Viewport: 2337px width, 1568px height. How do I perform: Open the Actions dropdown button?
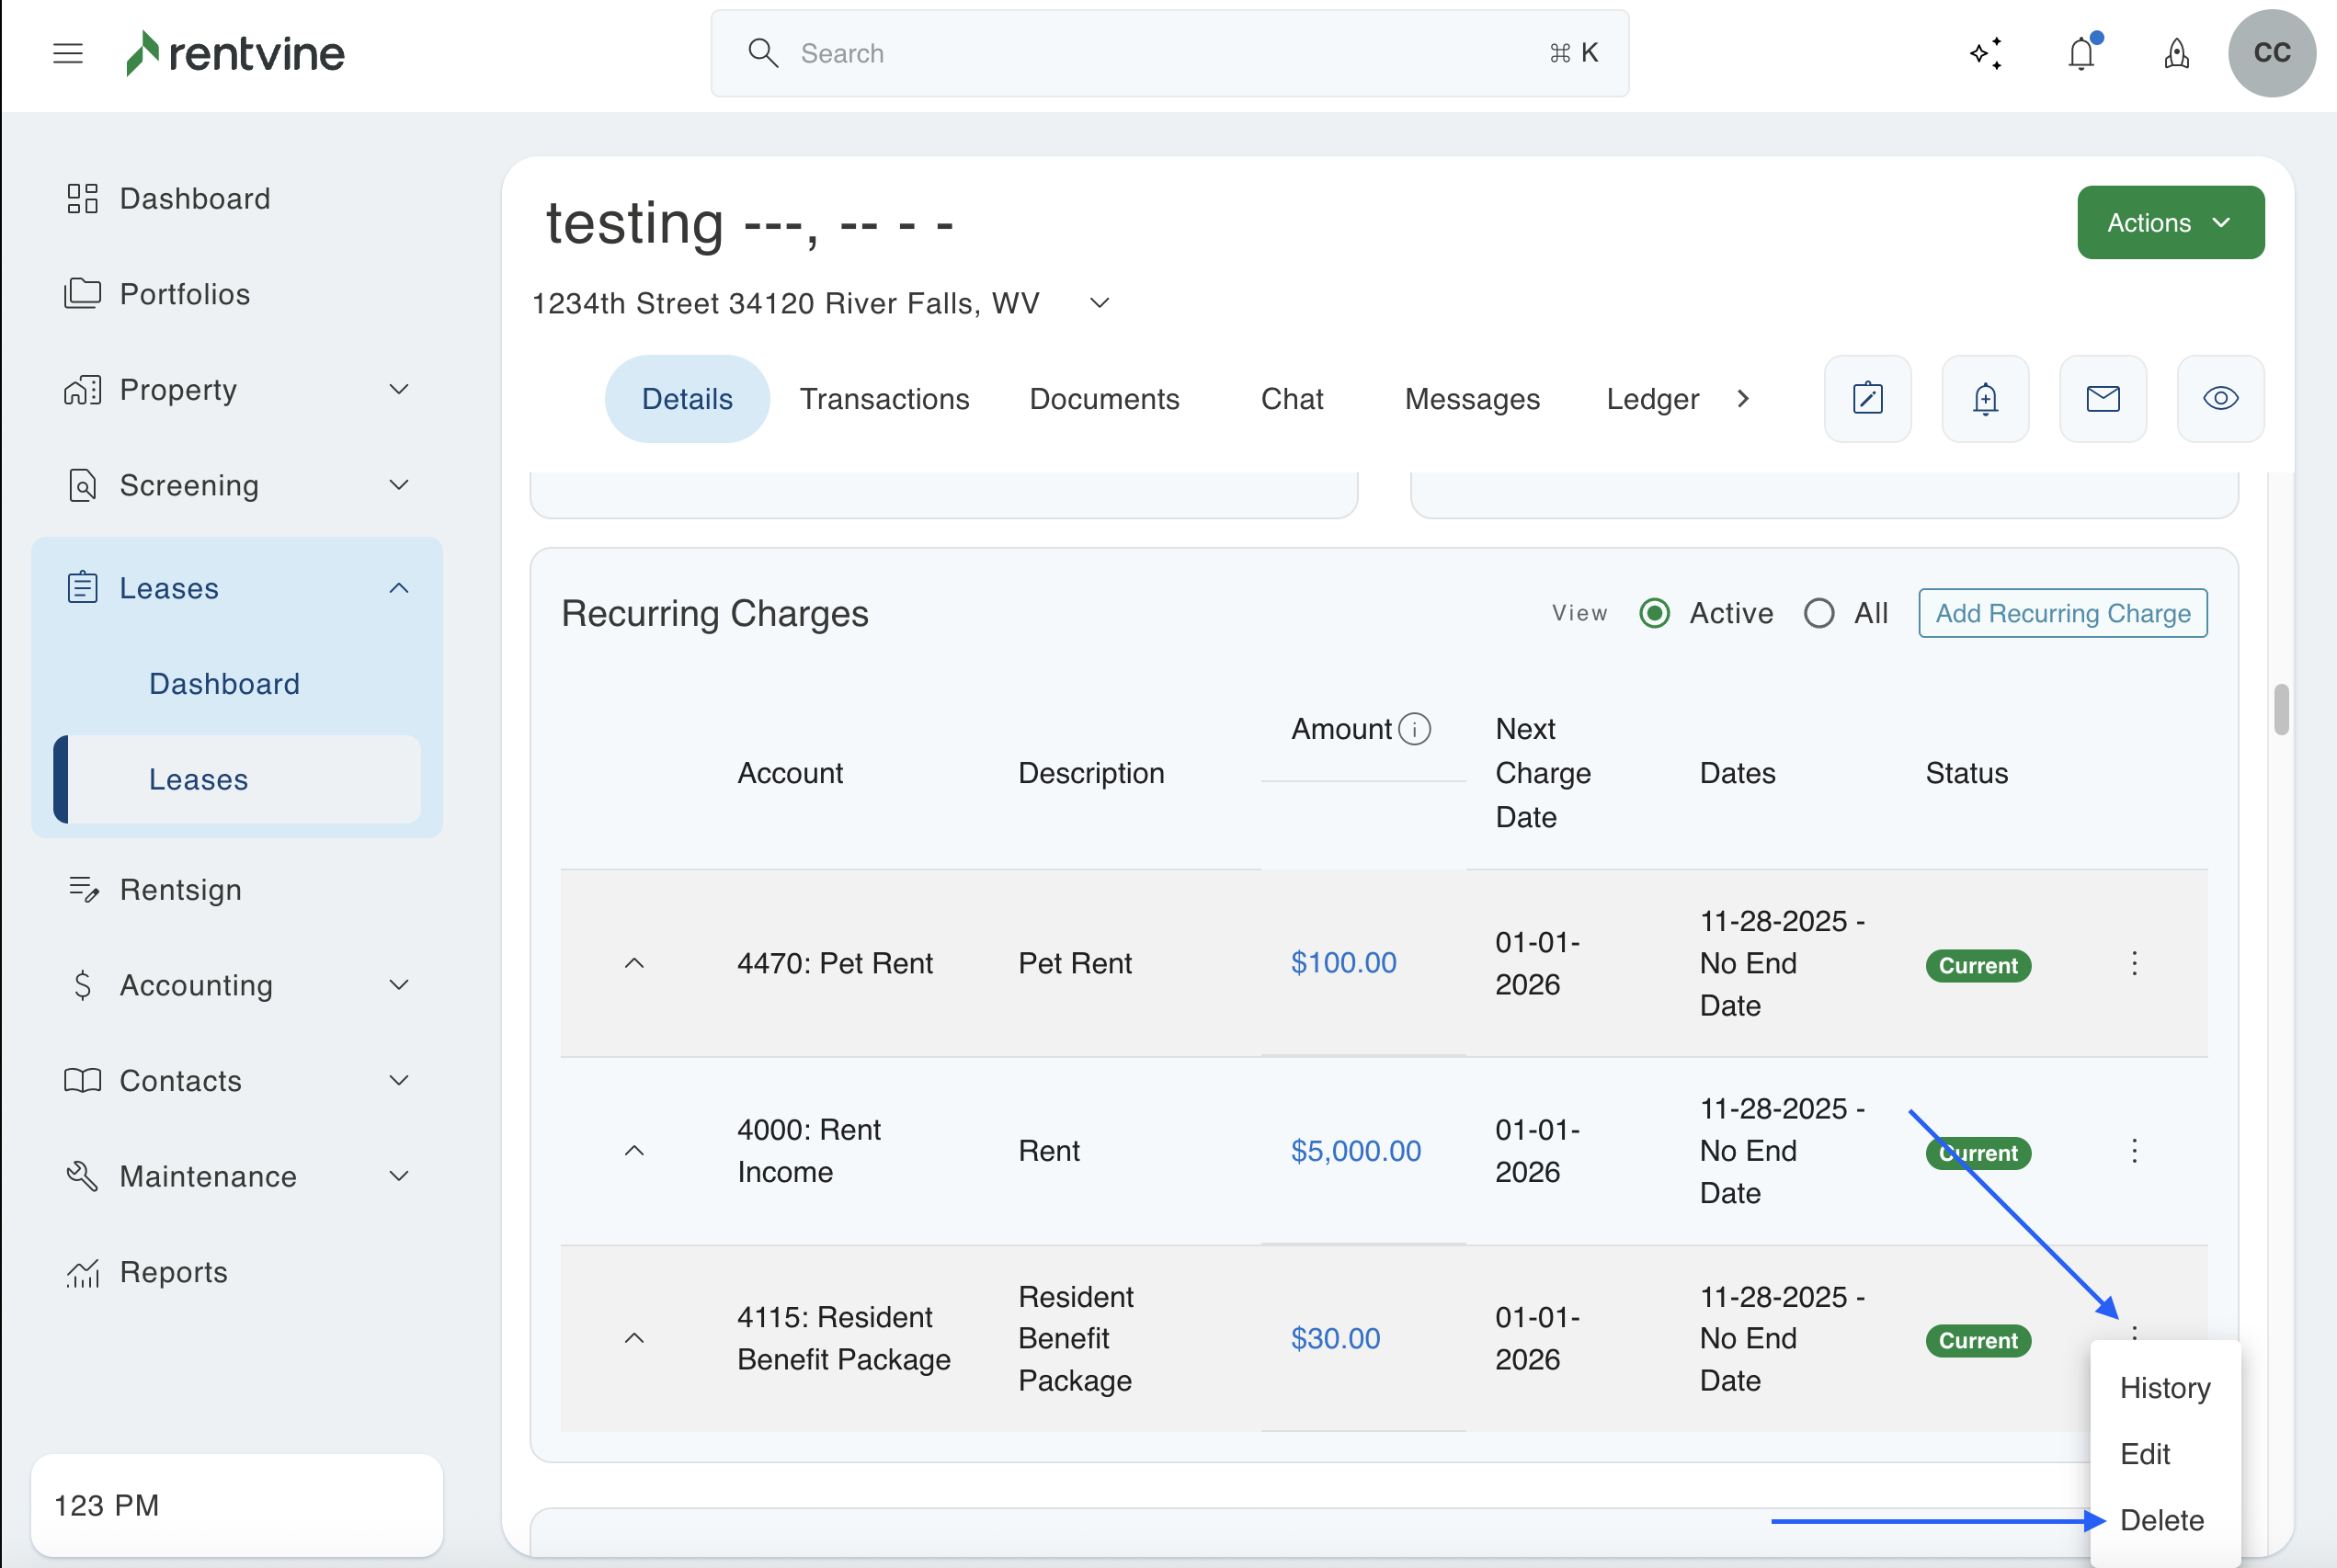tap(2170, 222)
